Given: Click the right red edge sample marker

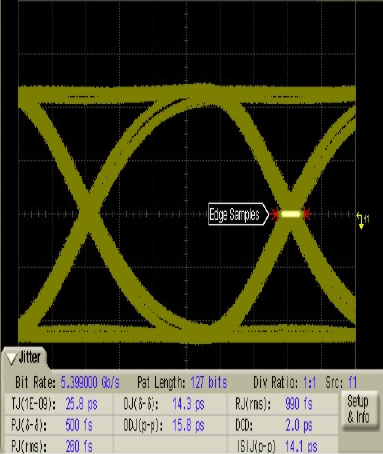Looking at the screenshot, I should click(x=307, y=214).
